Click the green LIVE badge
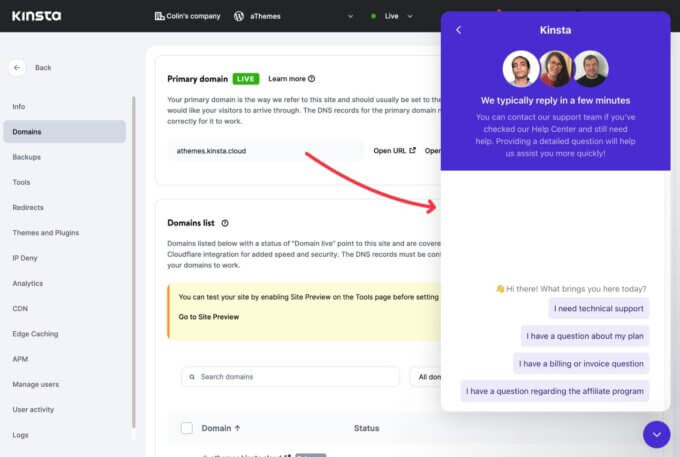Viewport: 680px width, 457px height. point(246,79)
